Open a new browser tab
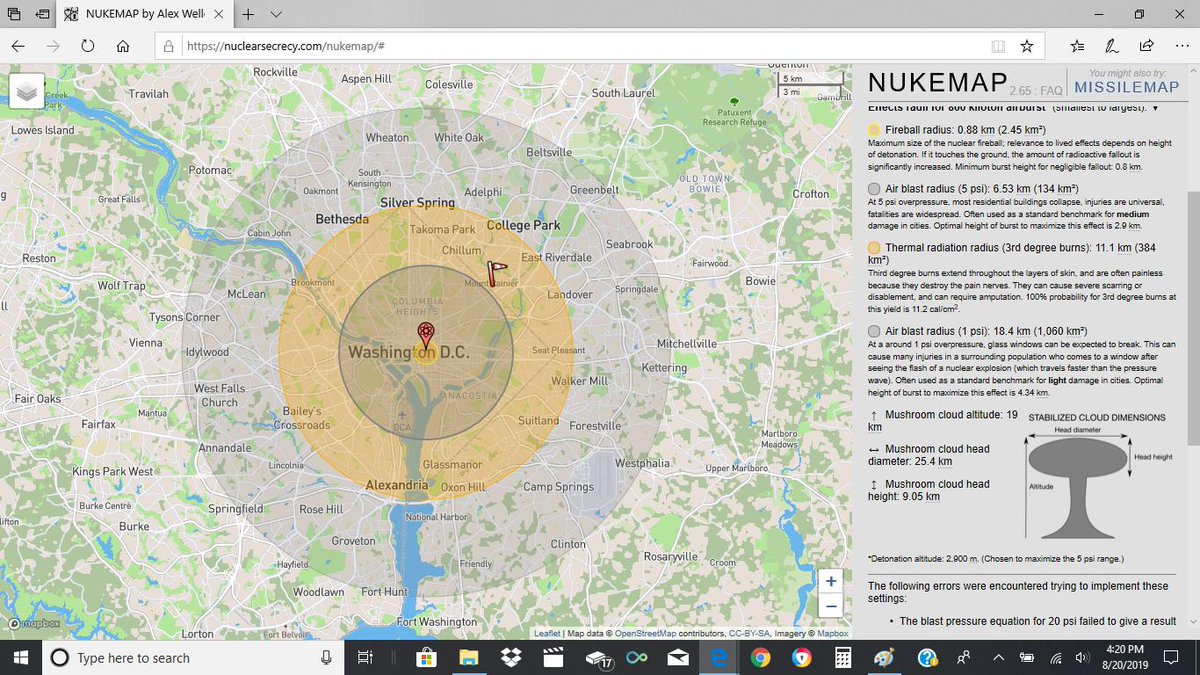 pos(248,15)
